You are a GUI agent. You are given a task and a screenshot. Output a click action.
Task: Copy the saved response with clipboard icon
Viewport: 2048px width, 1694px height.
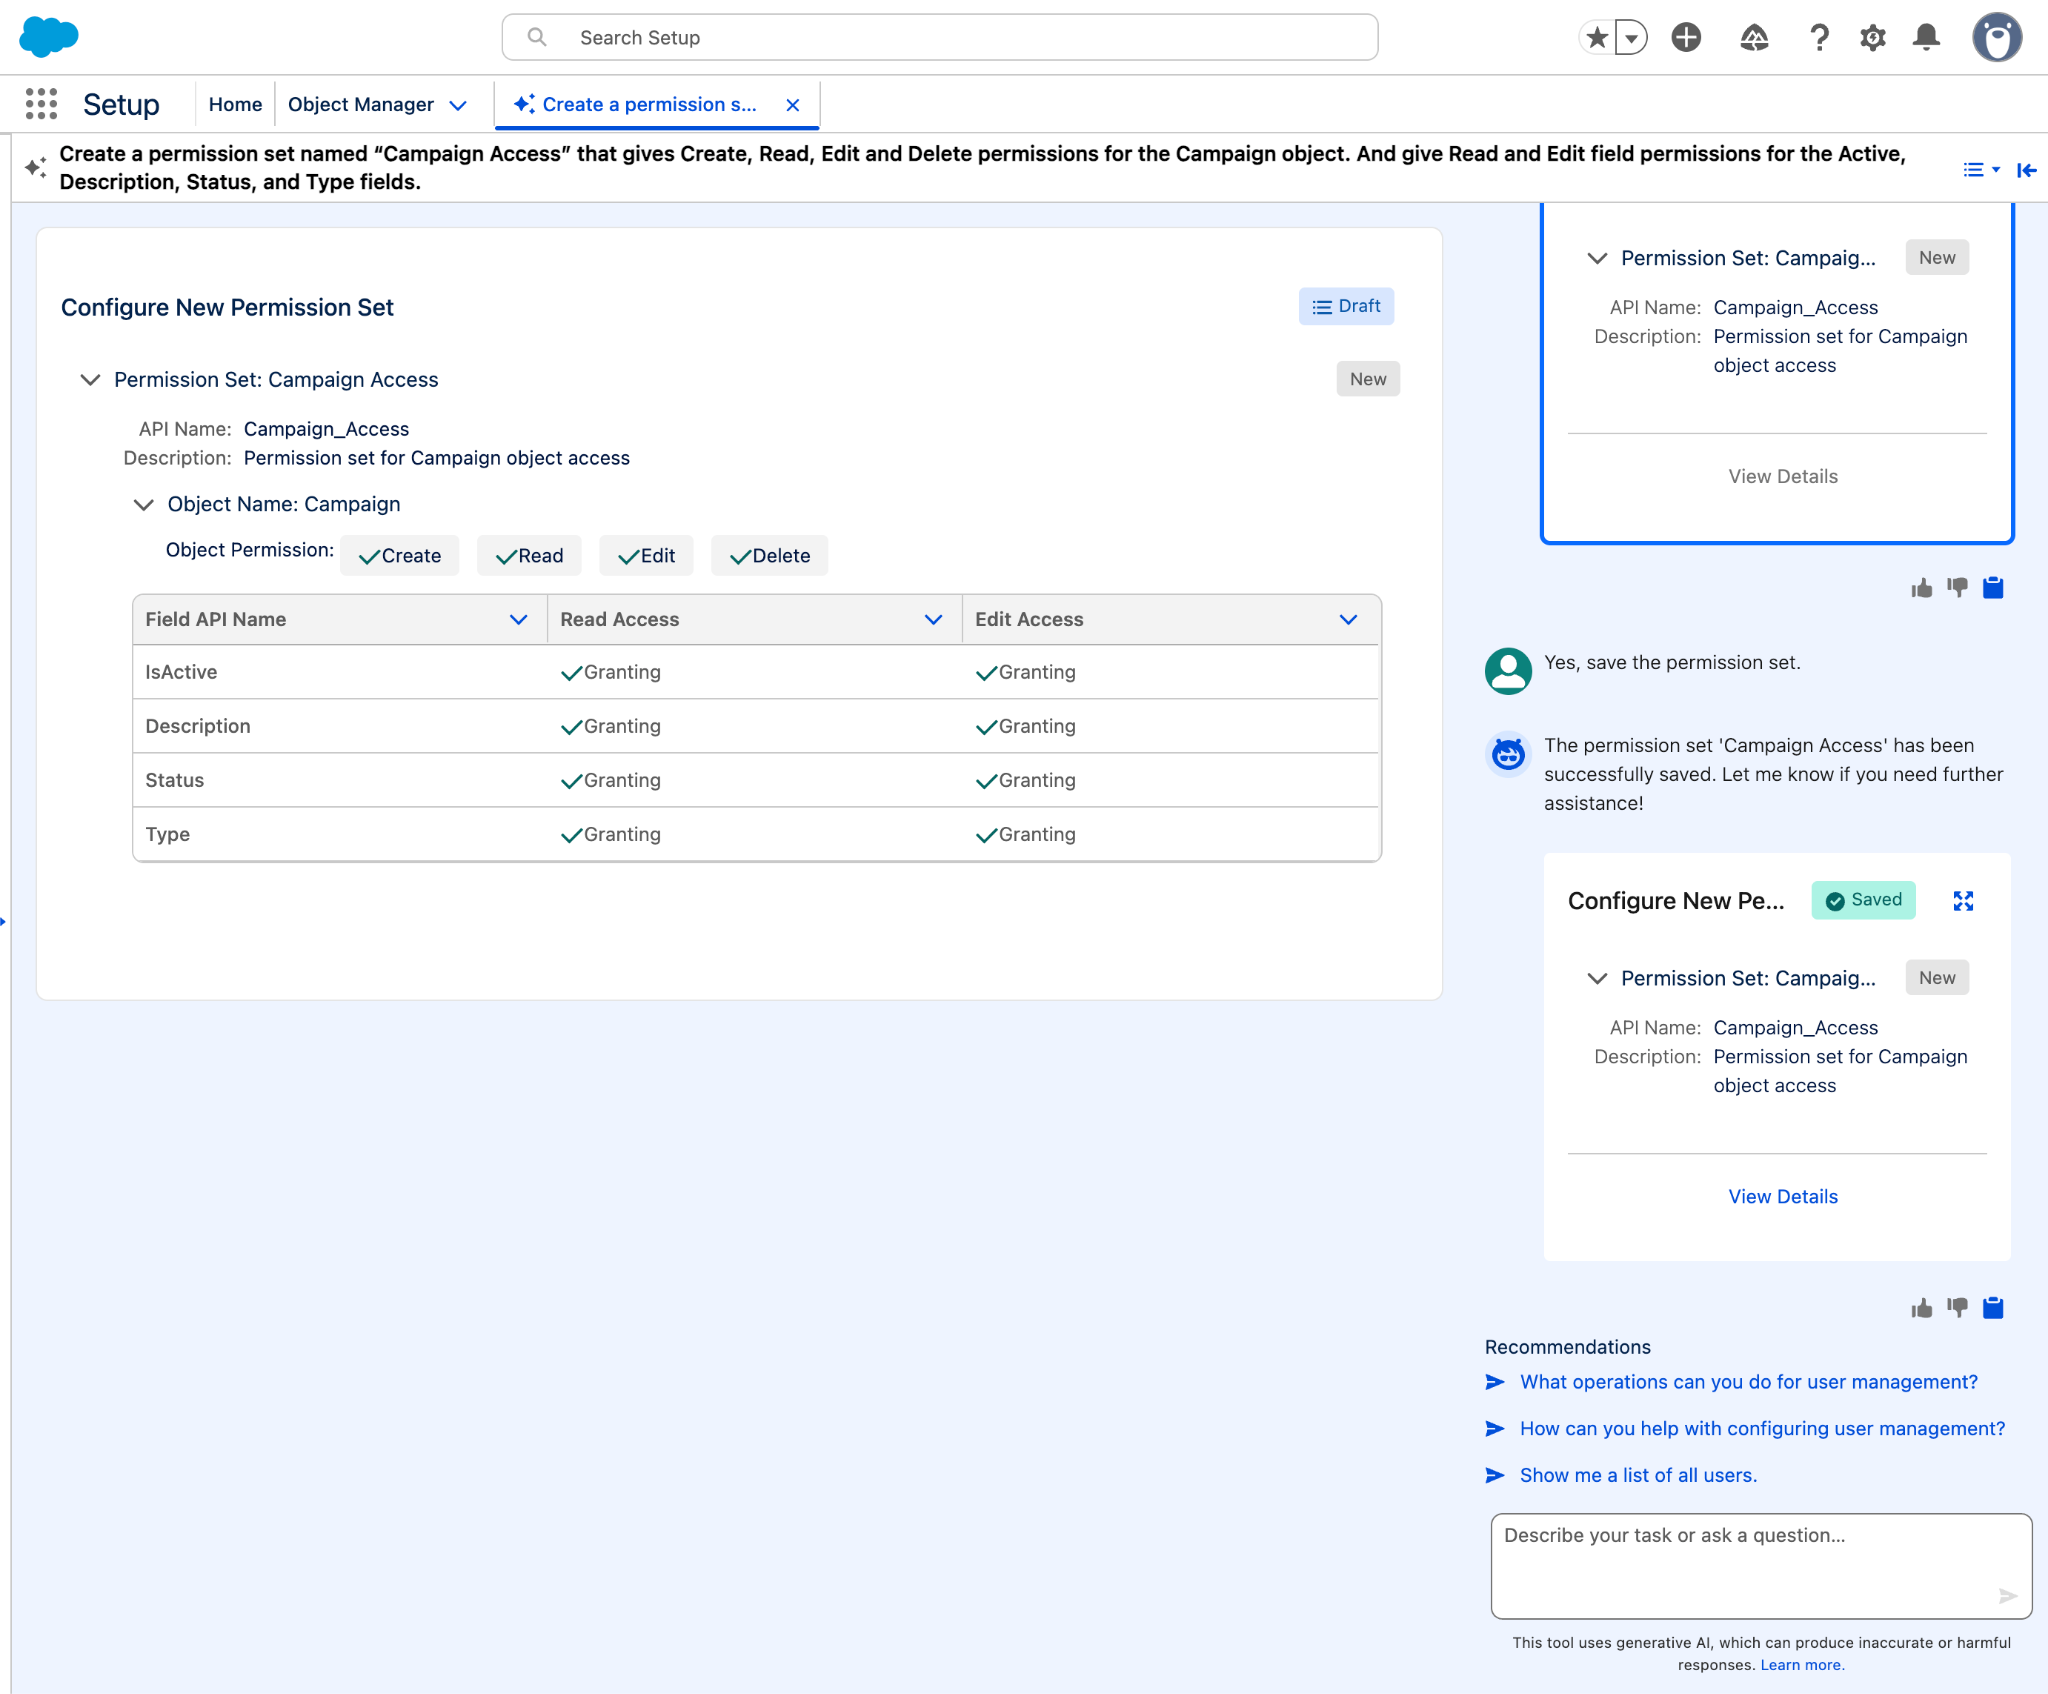1993,1308
